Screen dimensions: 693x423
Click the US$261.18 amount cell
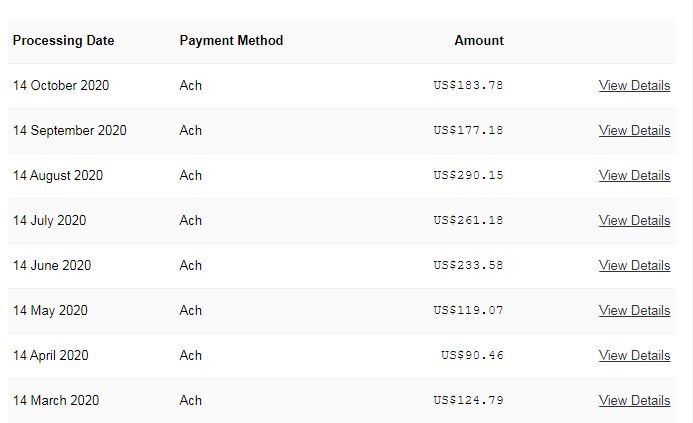coord(468,221)
